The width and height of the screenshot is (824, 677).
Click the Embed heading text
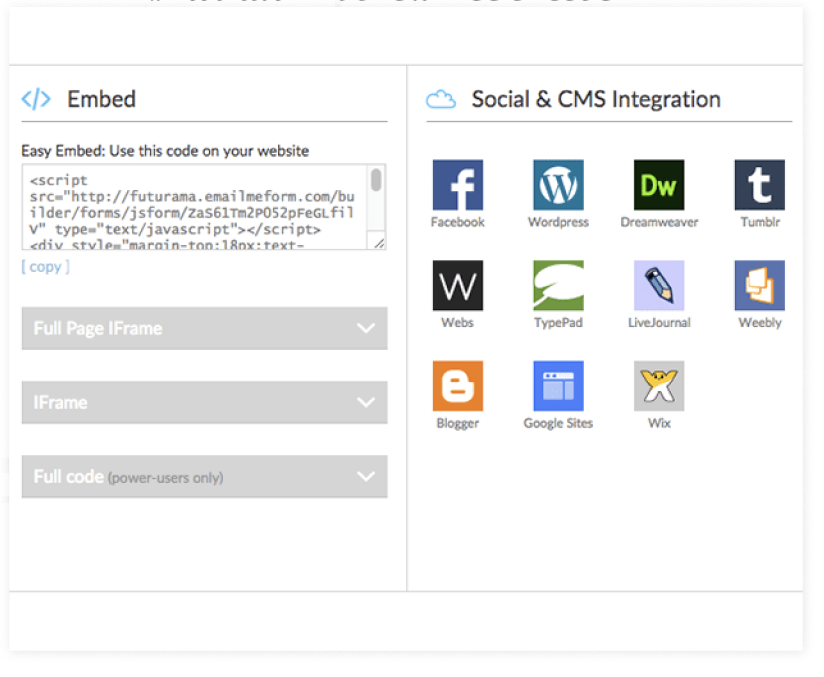coord(102,100)
